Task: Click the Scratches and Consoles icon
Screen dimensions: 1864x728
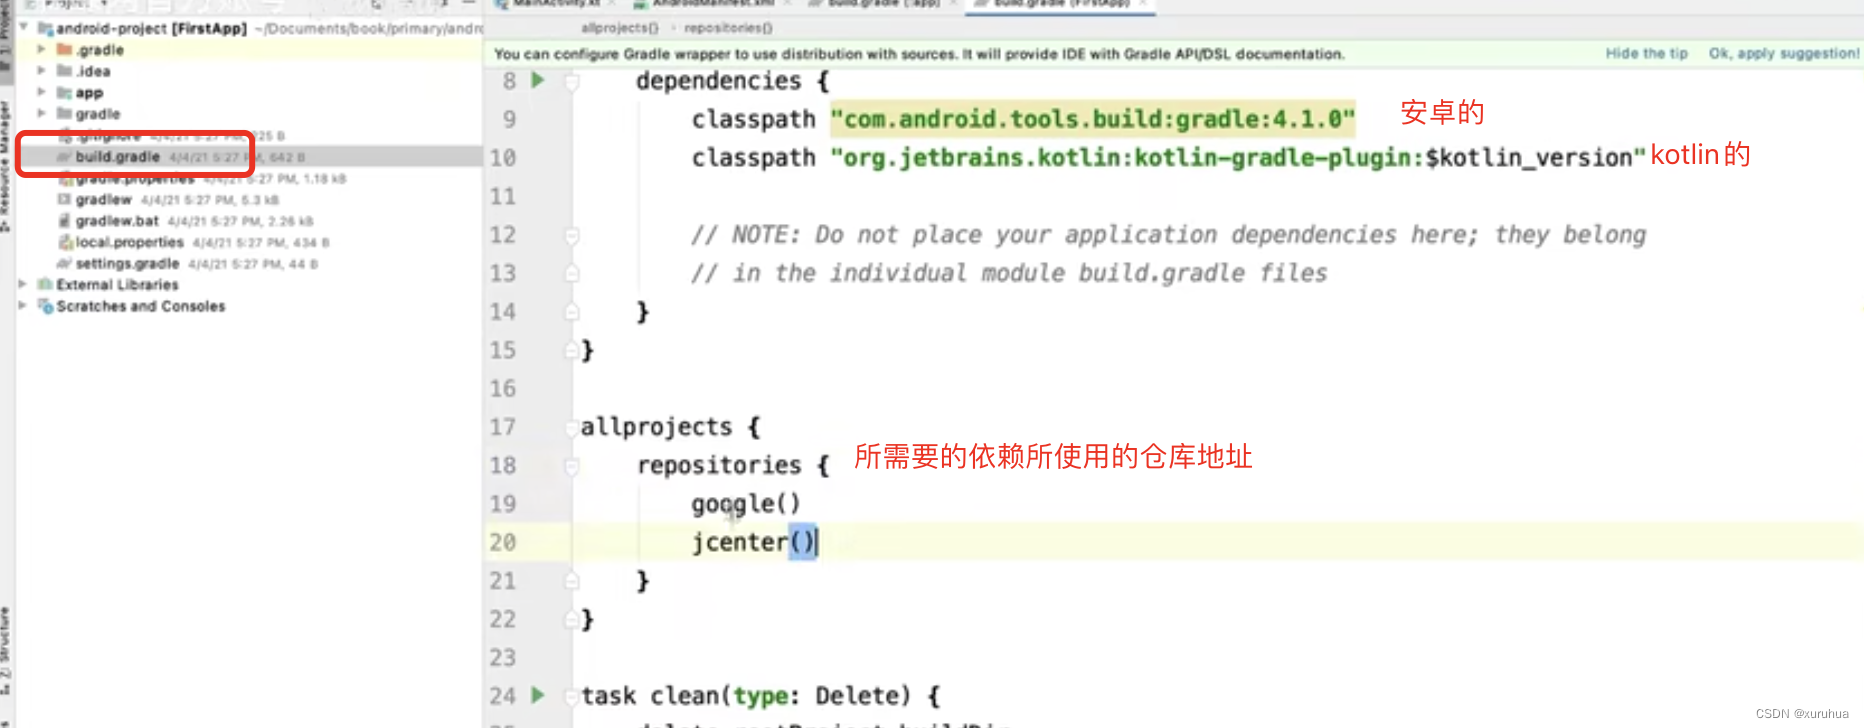Action: pos(45,306)
